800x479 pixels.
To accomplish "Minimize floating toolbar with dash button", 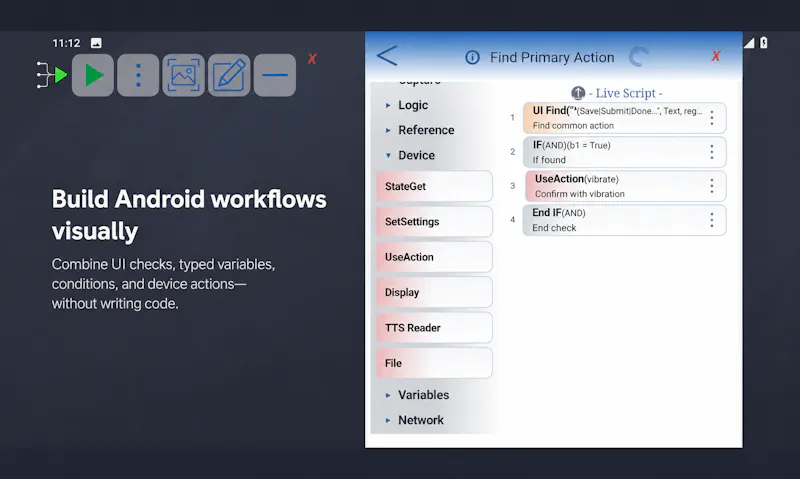I will pyautogui.click(x=274, y=75).
